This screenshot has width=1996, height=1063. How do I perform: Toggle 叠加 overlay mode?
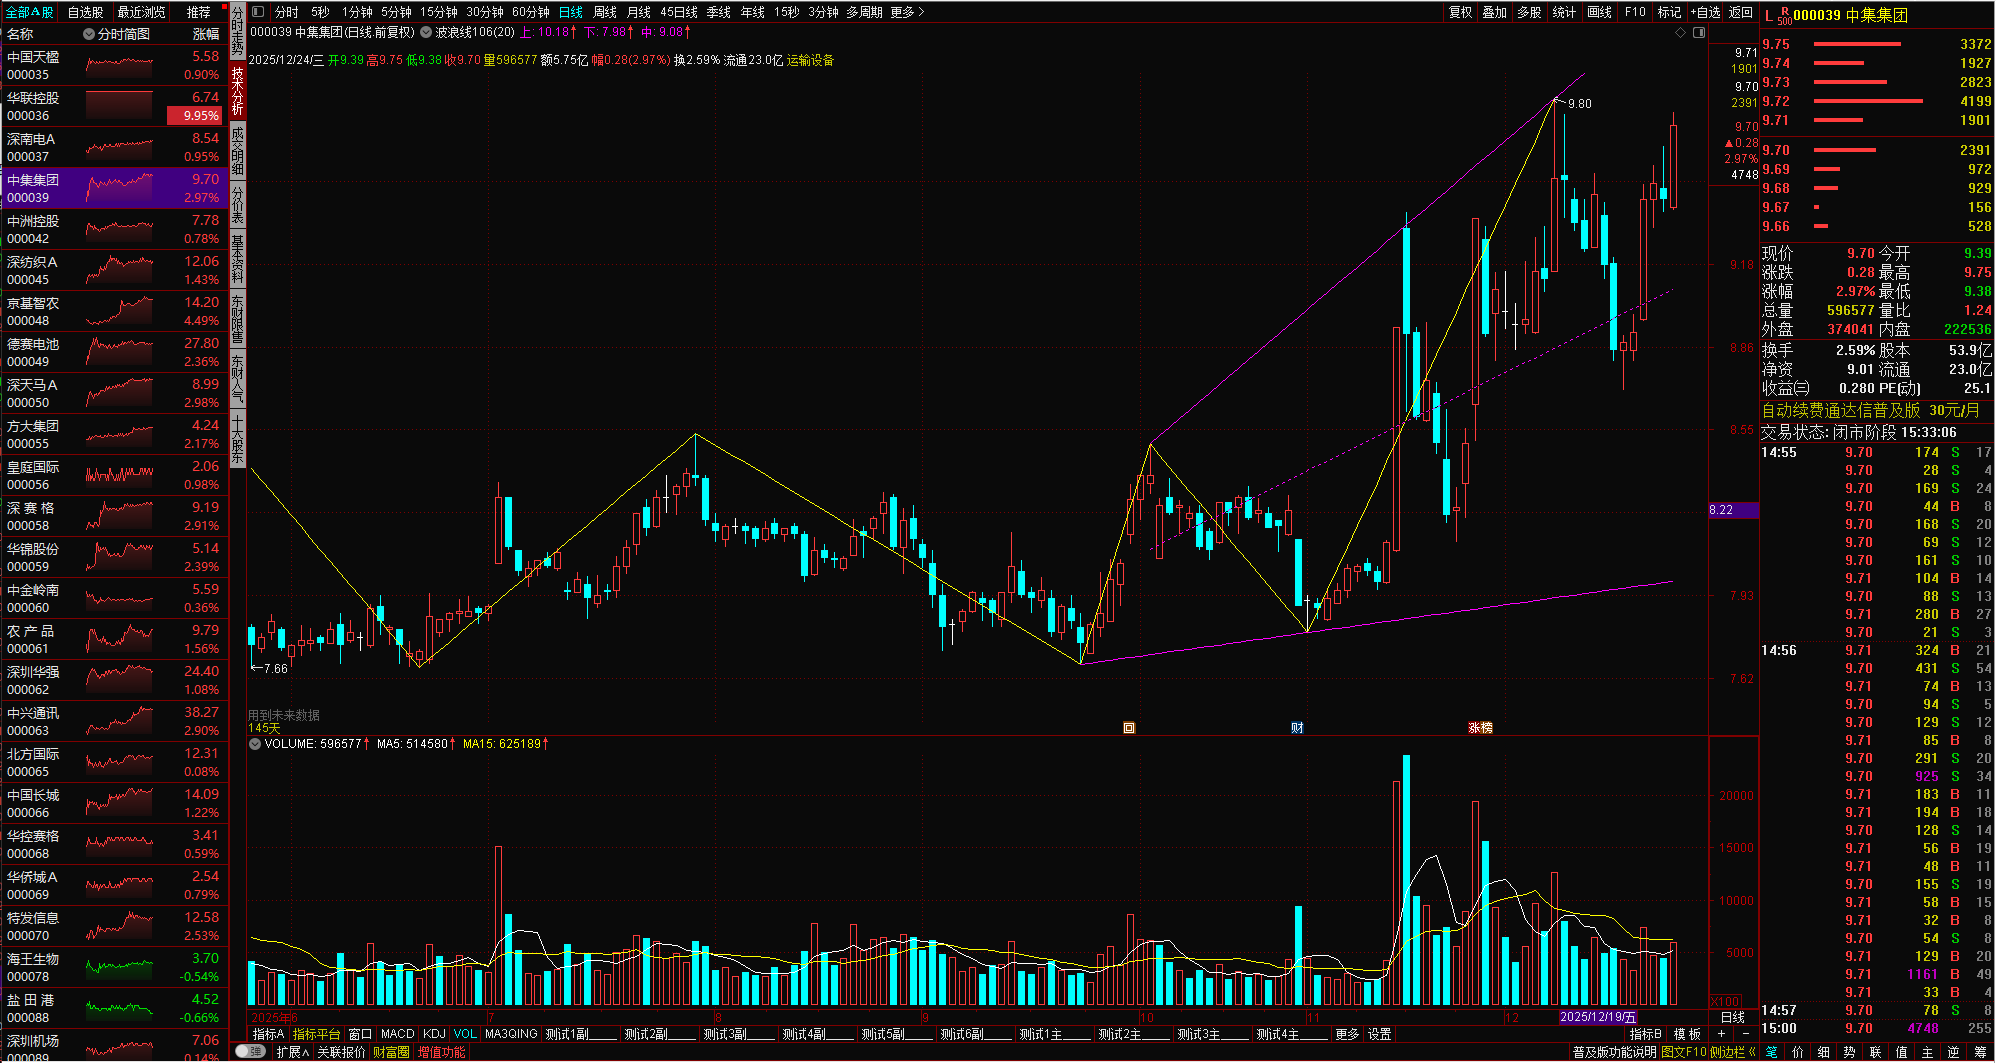(1494, 12)
